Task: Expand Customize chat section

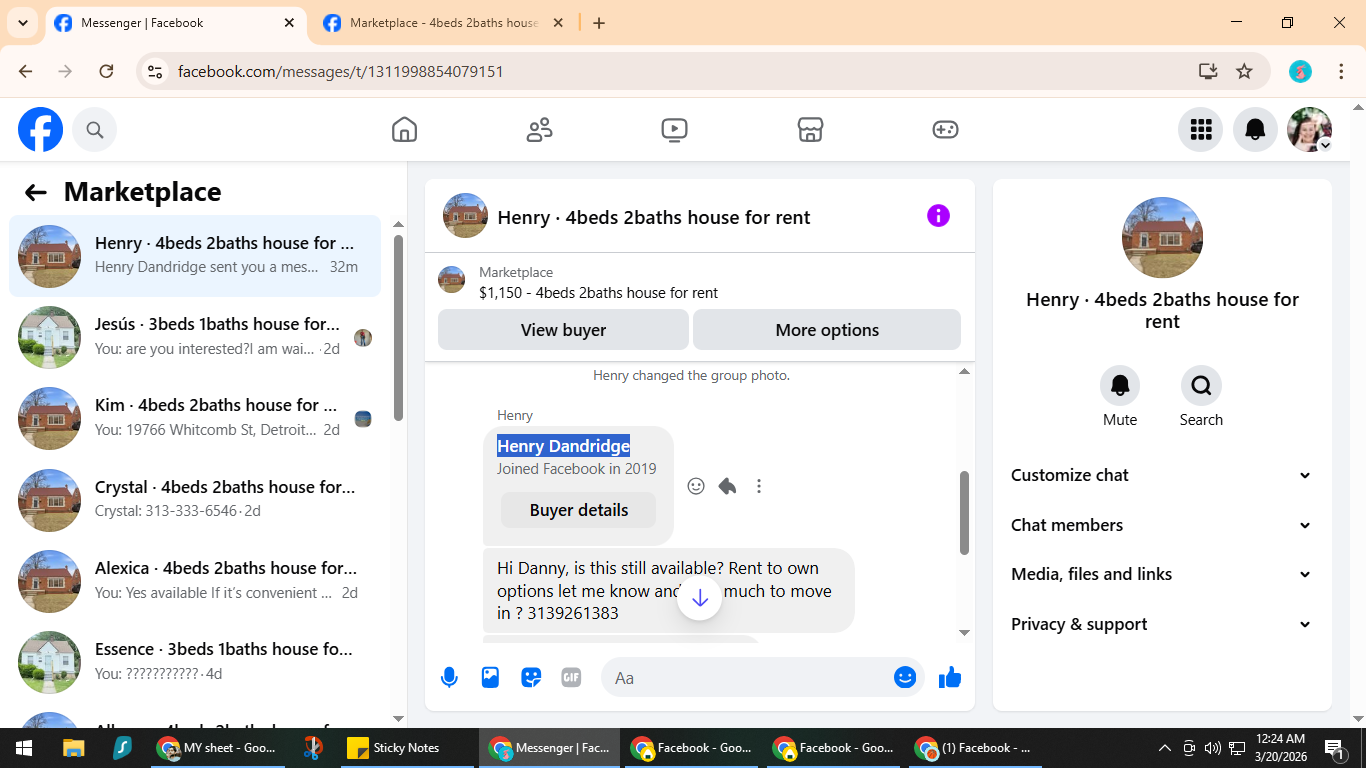Action: pos(1162,475)
